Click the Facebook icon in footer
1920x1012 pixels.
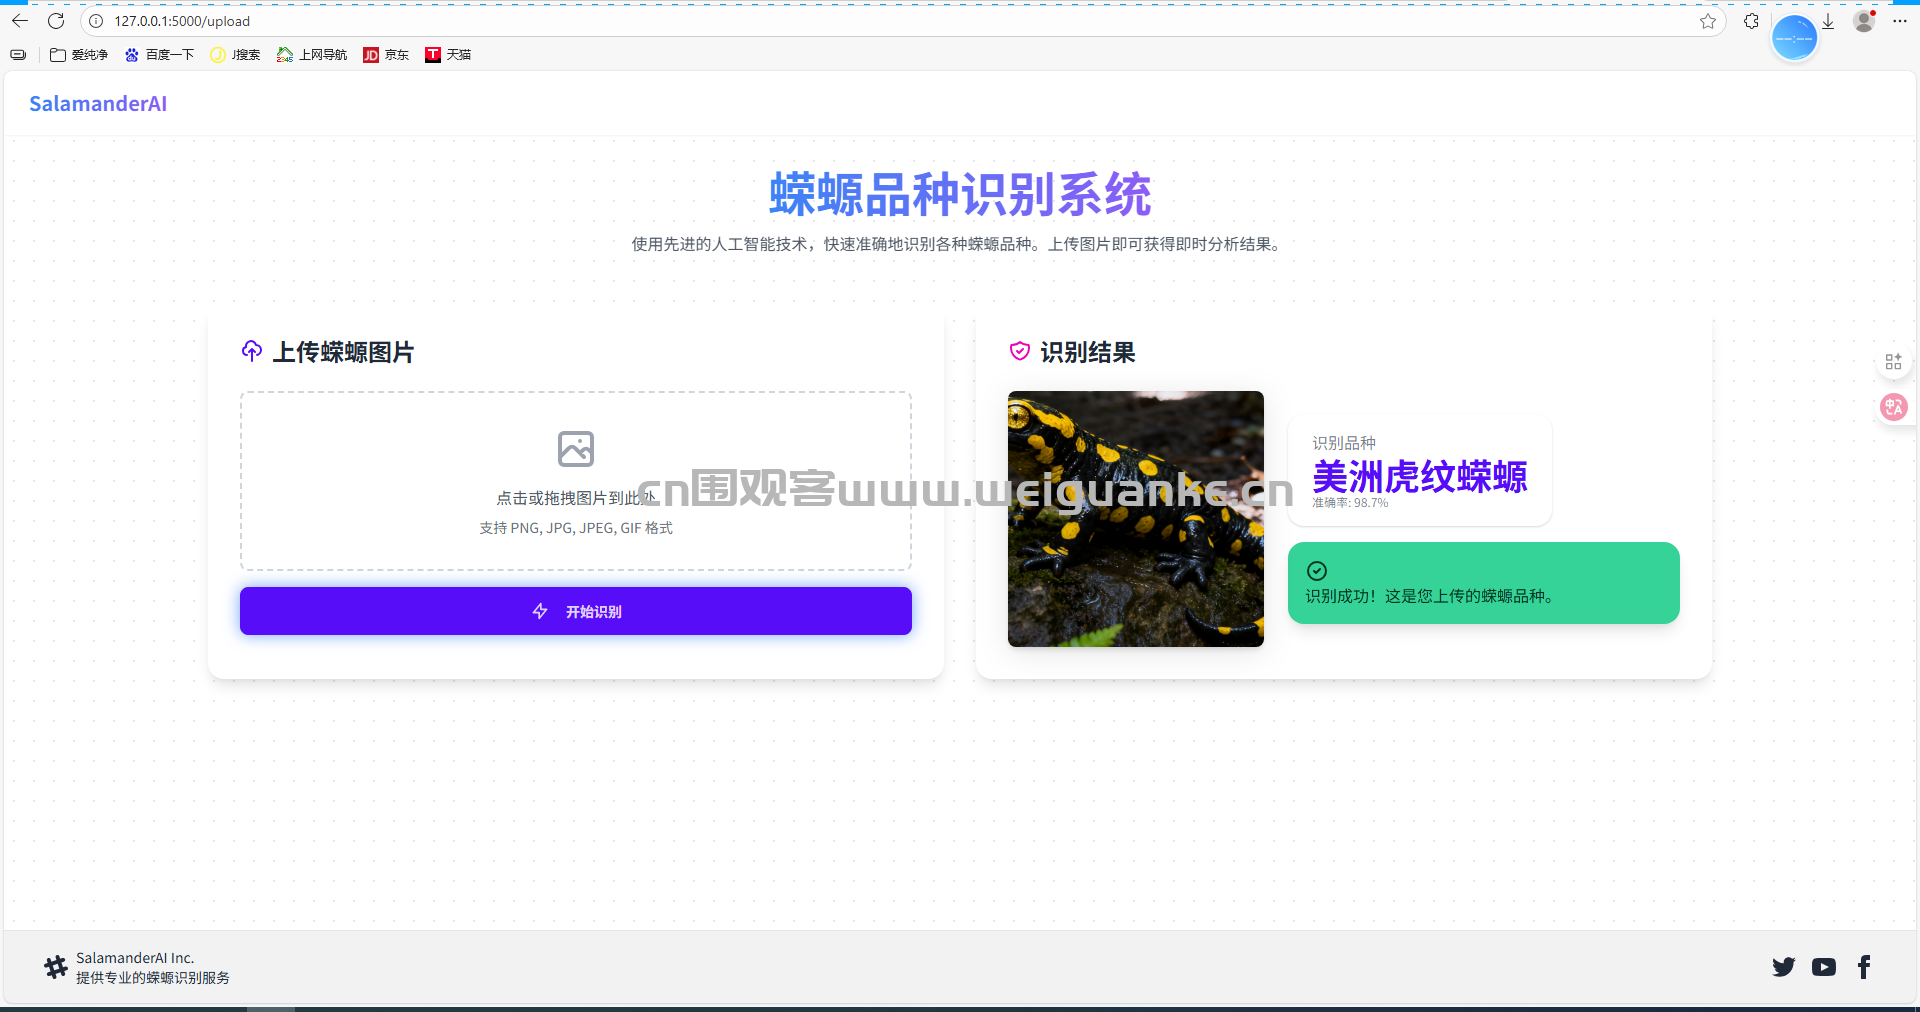[1864, 967]
